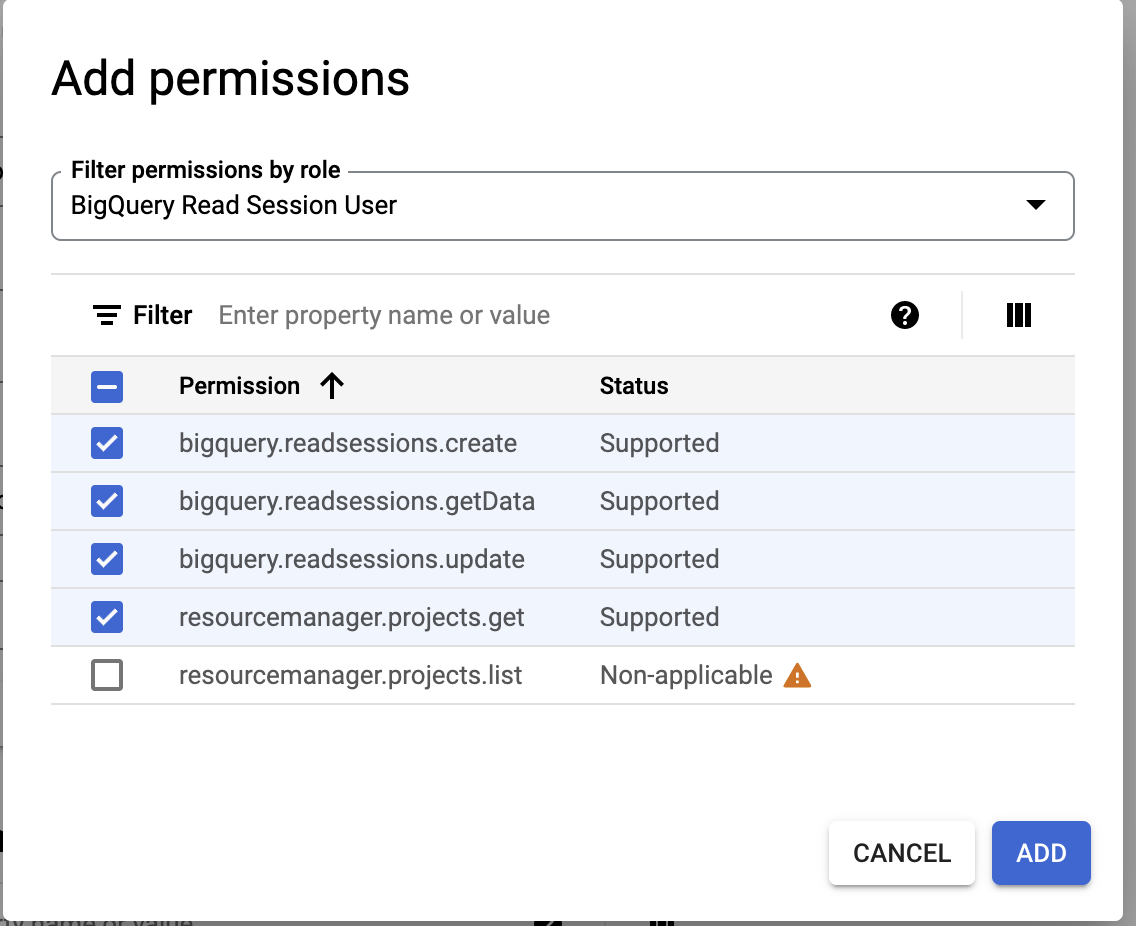Select resourcemanager.projects.list text

[x=350, y=675]
